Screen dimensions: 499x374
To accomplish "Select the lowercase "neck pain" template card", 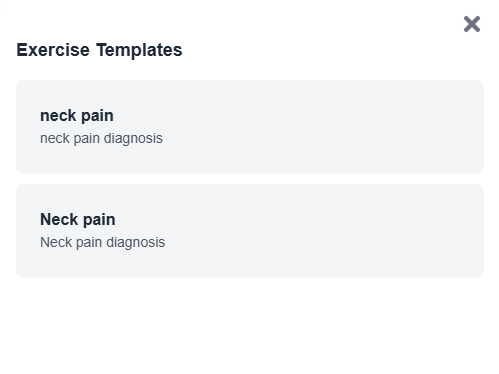I will click(x=250, y=126).
